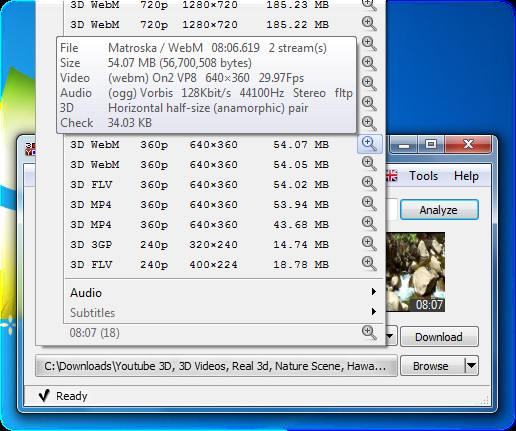Viewport: 516px width, 431px height.
Task: Close the downloader window
Action: (468, 144)
